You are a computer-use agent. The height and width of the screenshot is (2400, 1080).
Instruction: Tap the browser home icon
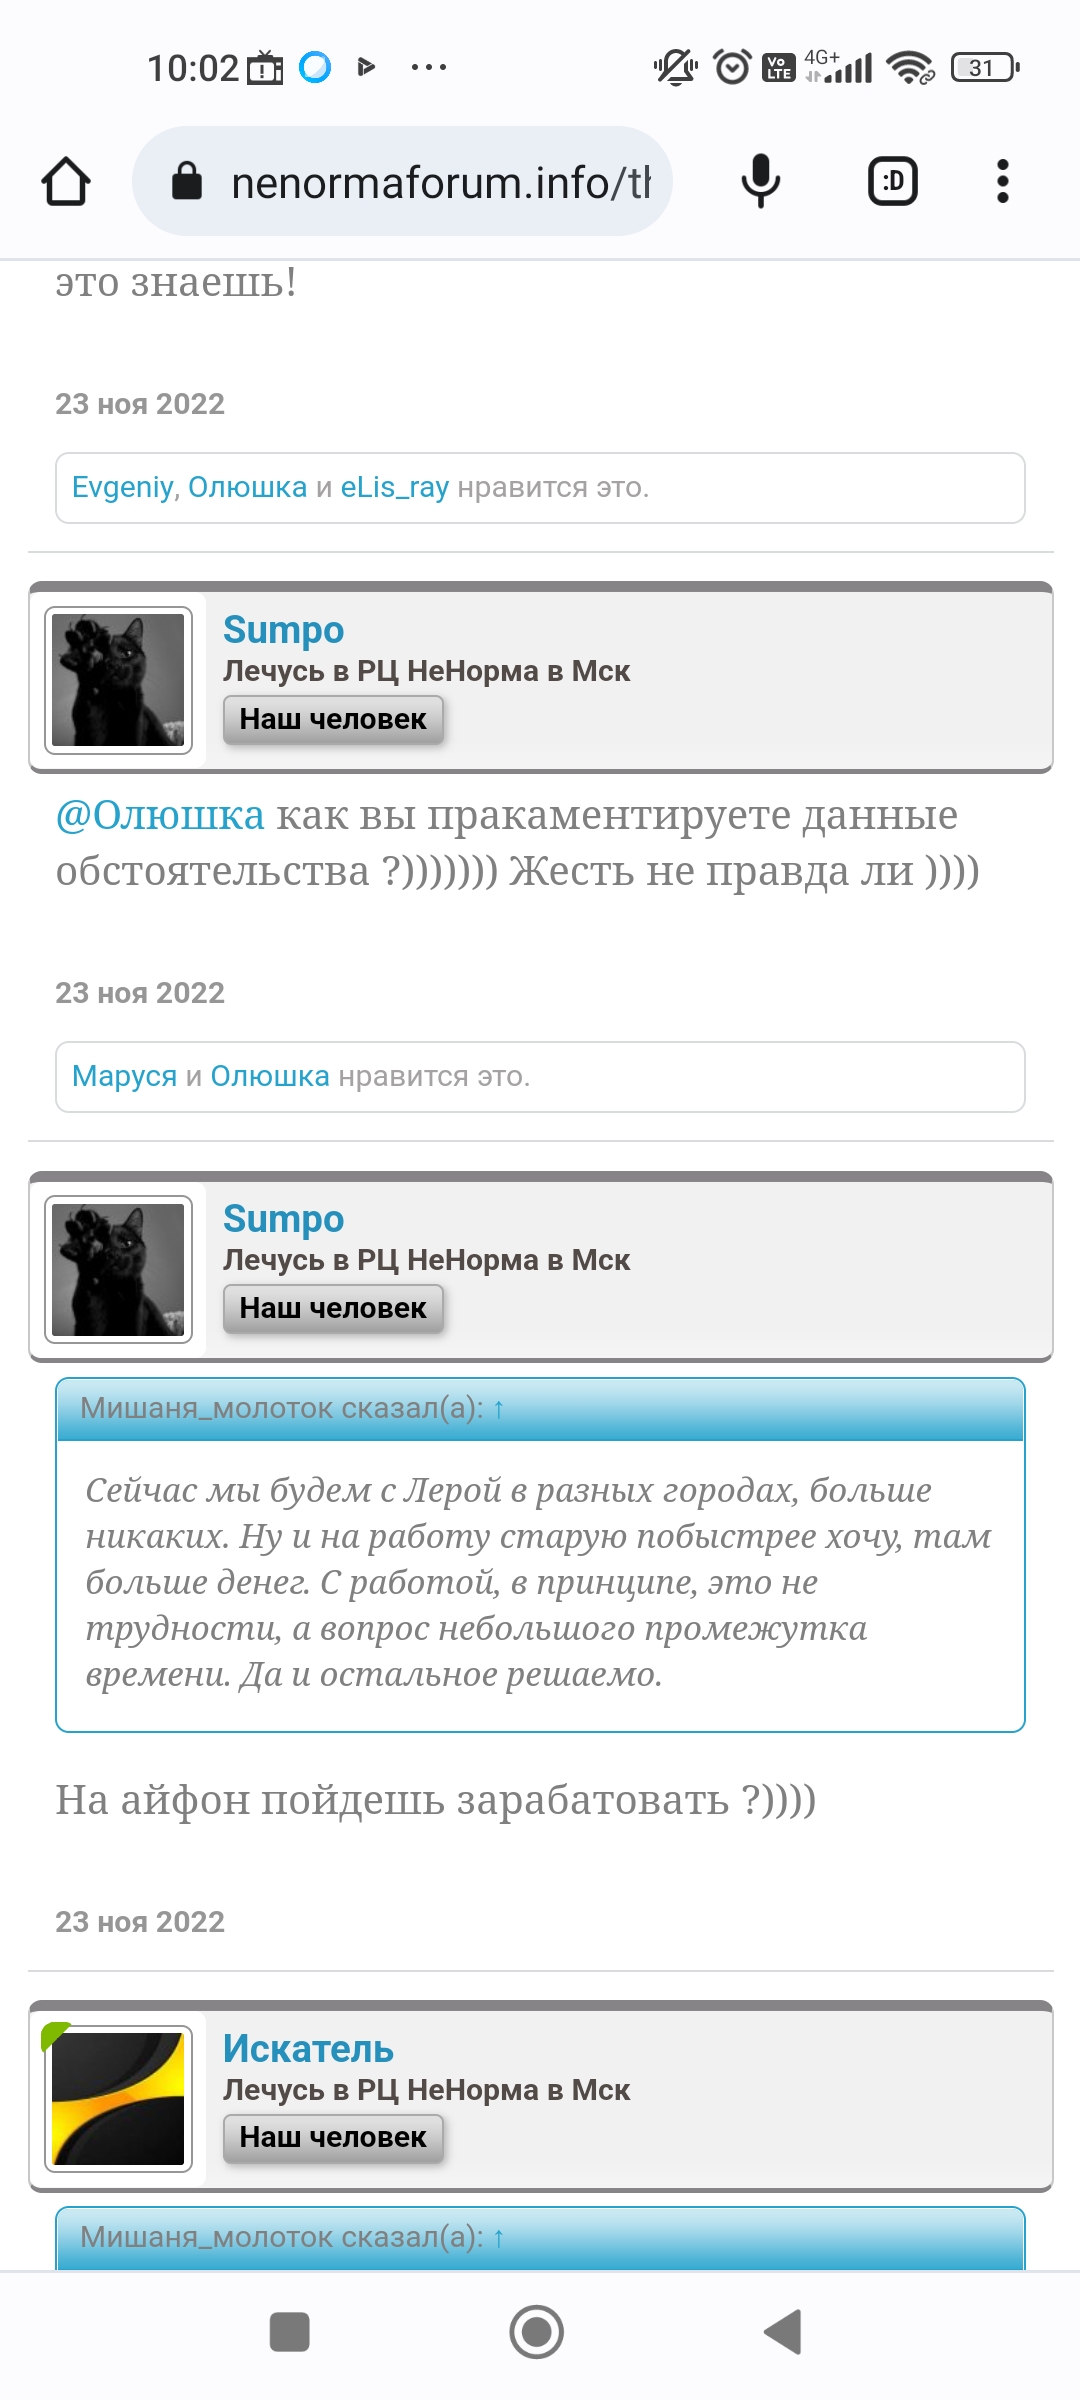click(x=66, y=182)
